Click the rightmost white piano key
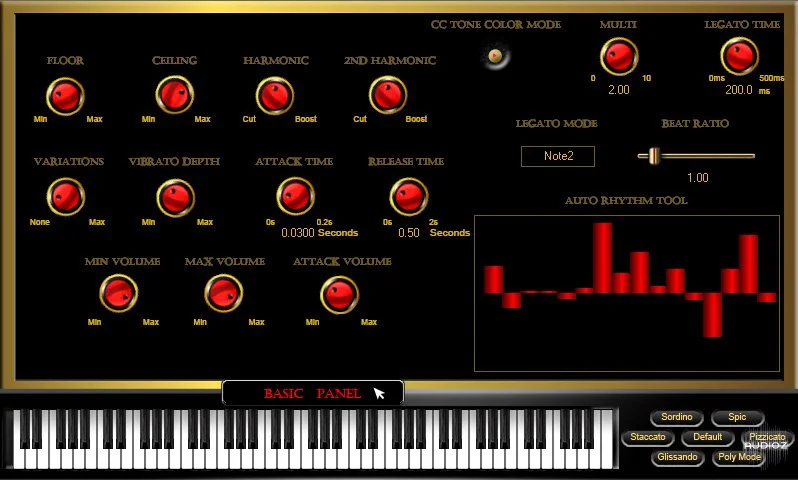 [x=606, y=440]
